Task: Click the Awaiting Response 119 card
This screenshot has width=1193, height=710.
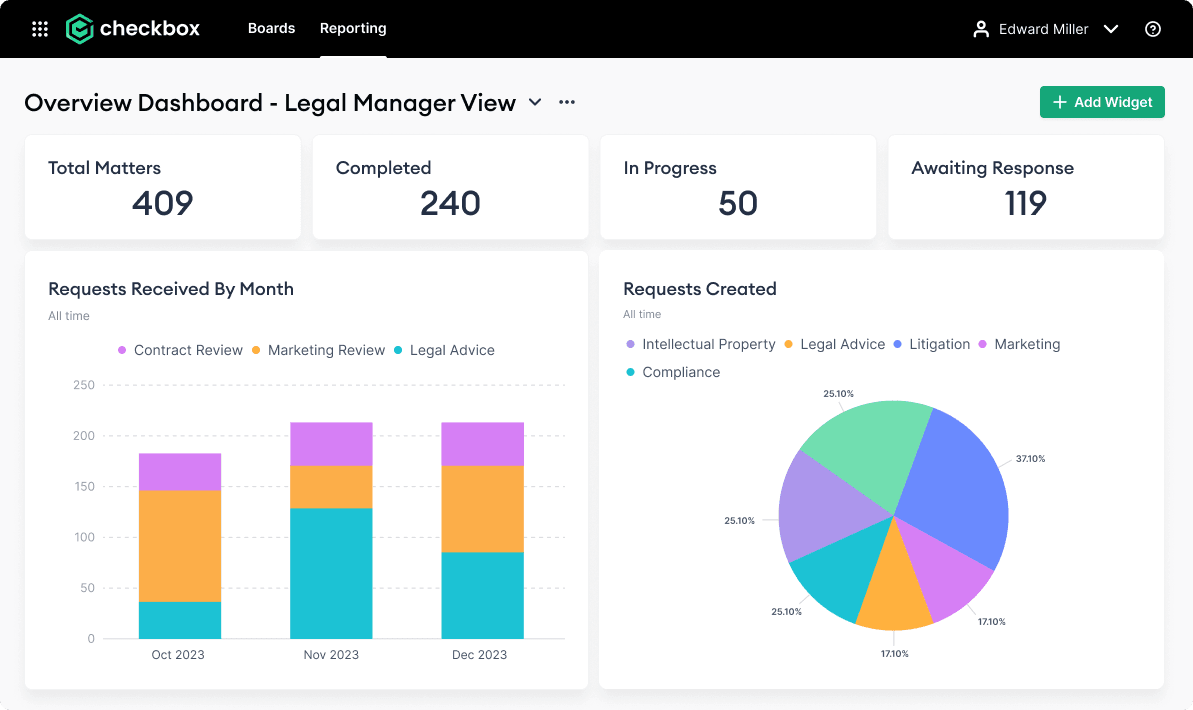Action: coord(1026,188)
